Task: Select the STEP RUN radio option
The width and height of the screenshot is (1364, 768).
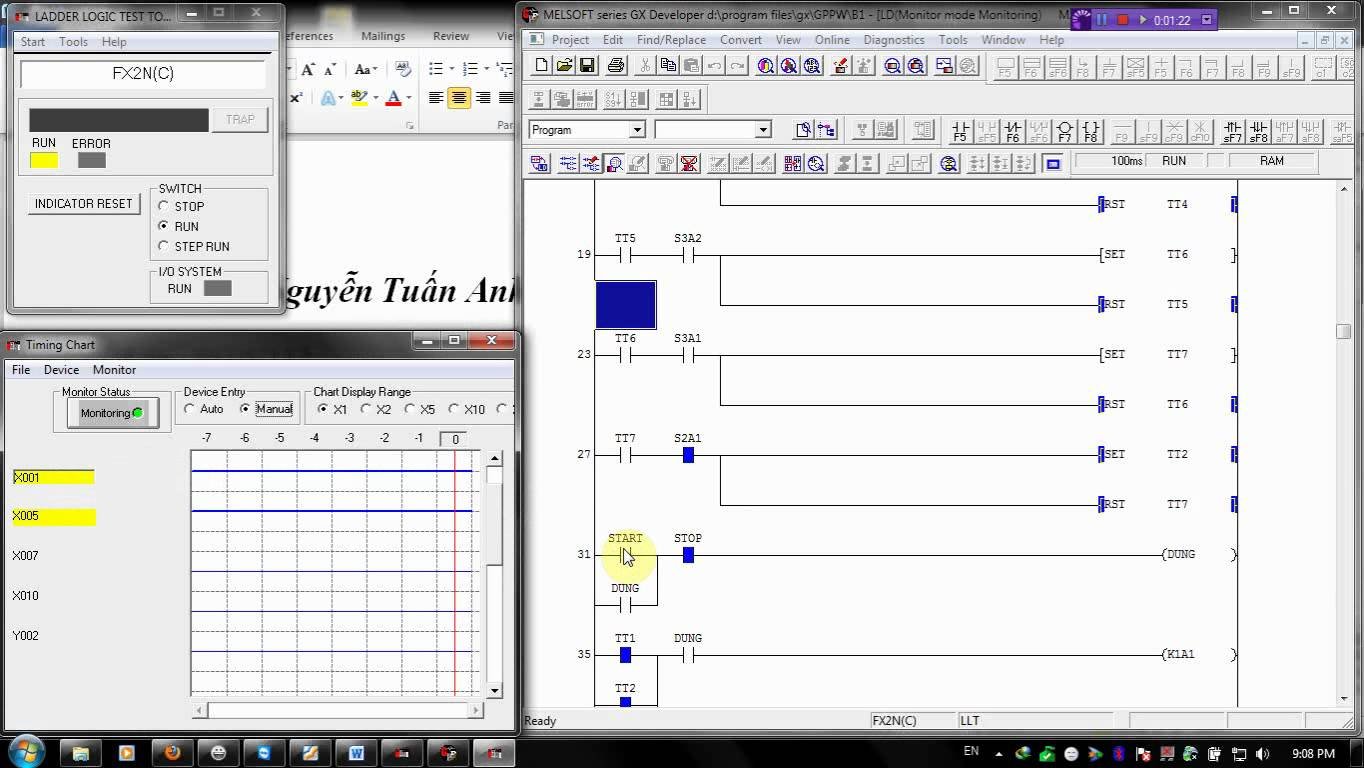Action: coord(164,246)
